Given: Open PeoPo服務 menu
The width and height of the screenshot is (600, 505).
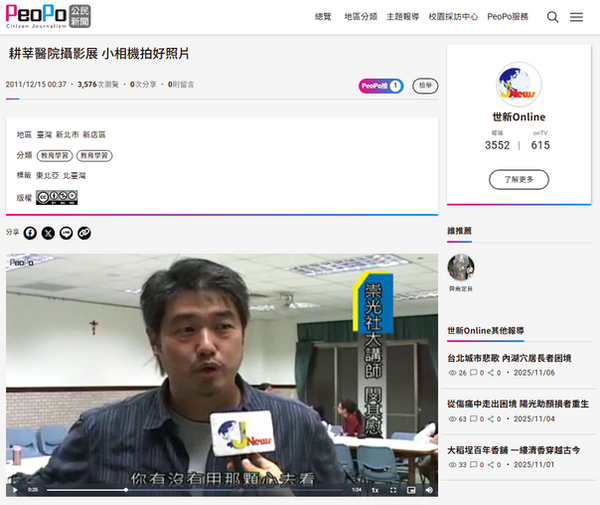Looking at the screenshot, I should click(507, 17).
